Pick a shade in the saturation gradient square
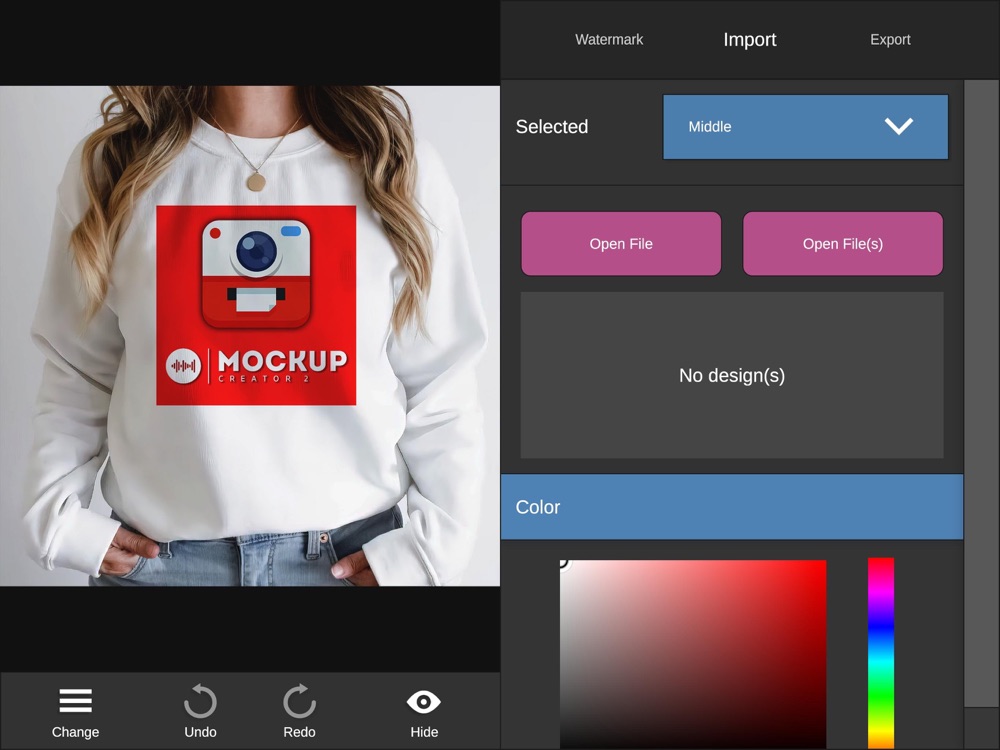Screen dimensions: 1000x750 [x=693, y=654]
